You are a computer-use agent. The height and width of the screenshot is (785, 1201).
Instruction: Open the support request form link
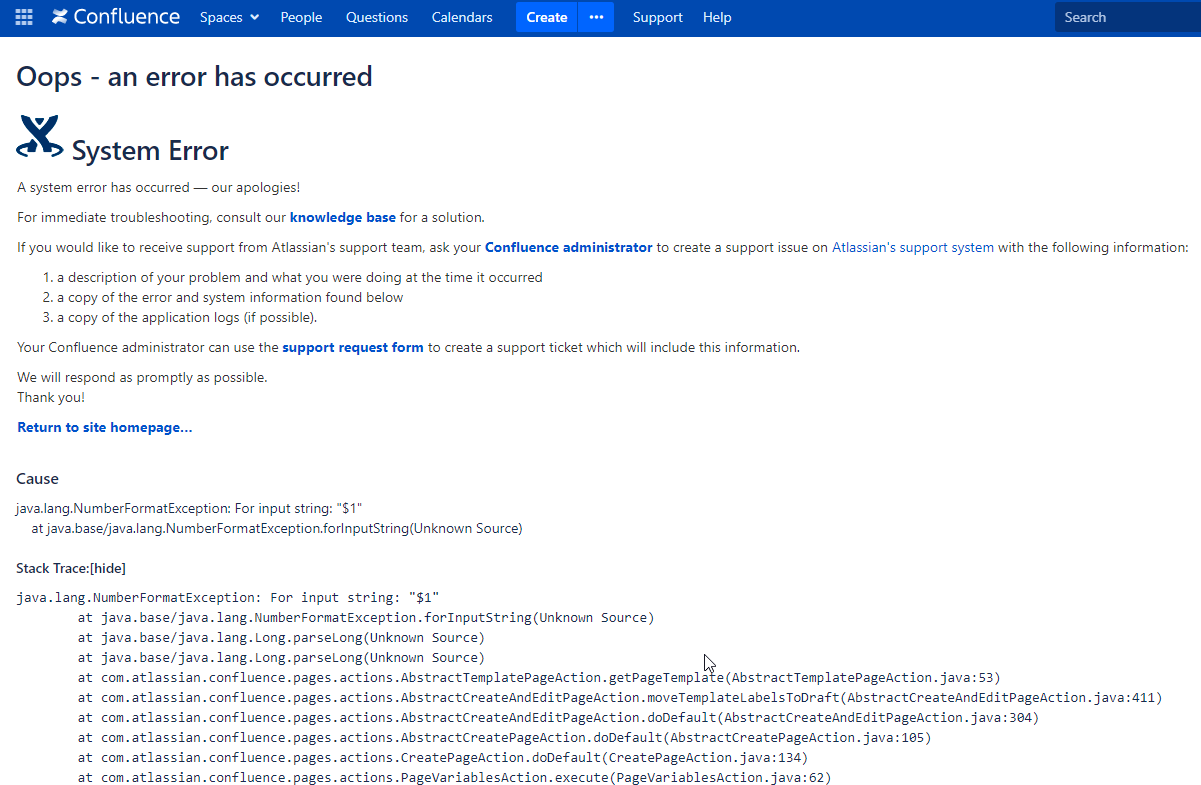[353, 347]
